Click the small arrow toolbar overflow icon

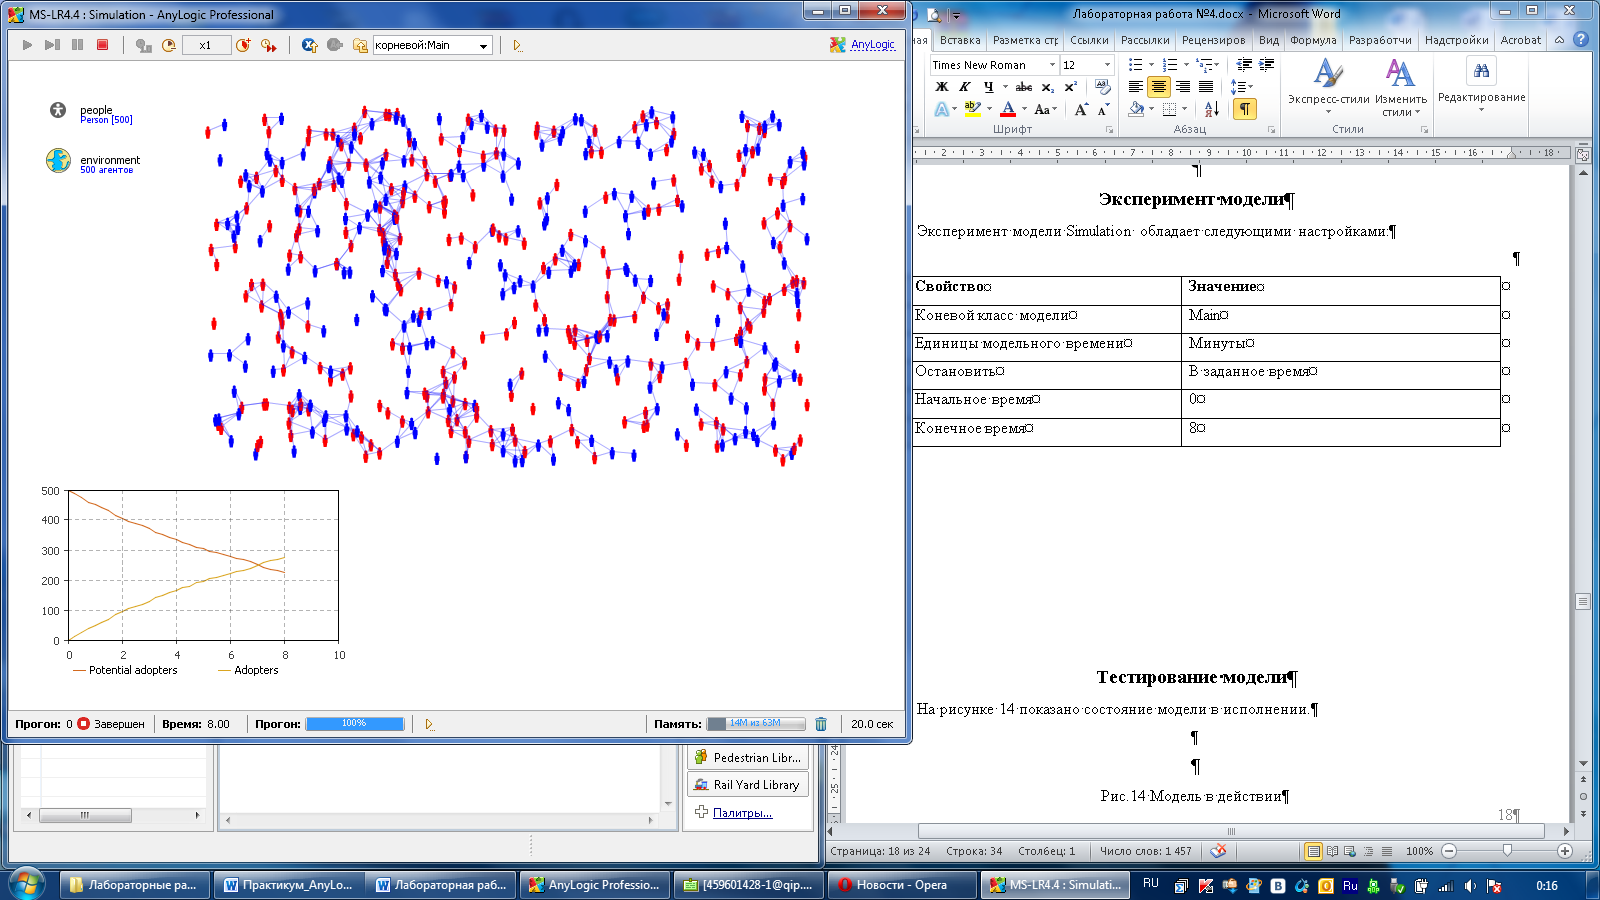point(517,46)
